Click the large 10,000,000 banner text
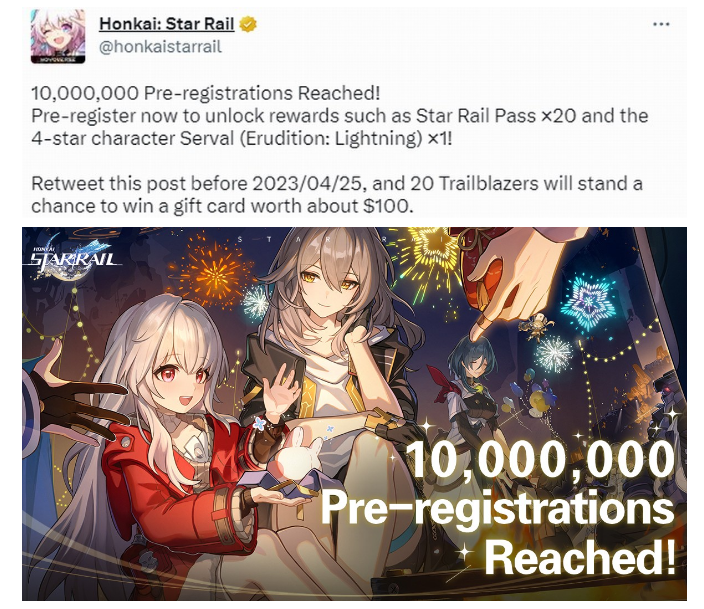Screen dimensions: 704x609 [x=541, y=459]
